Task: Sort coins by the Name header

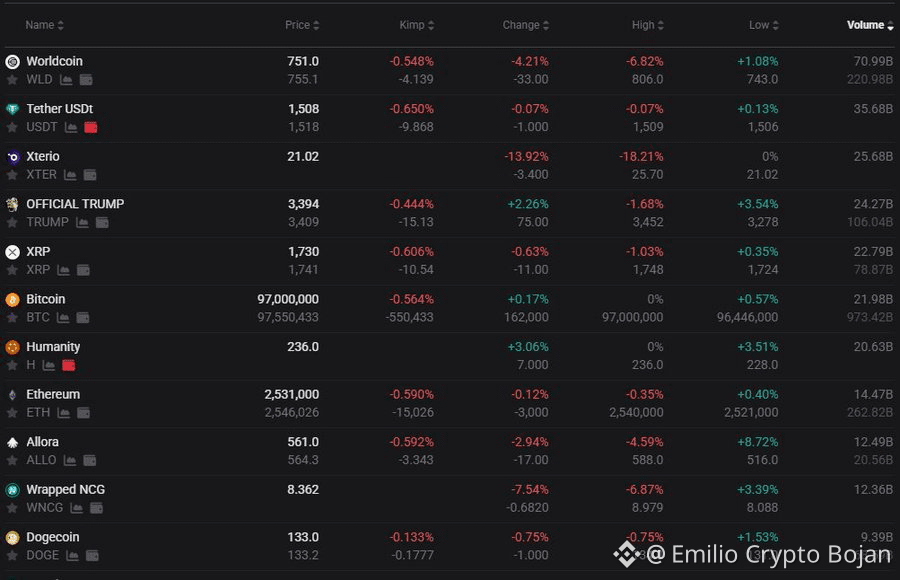Action: click(x=44, y=25)
